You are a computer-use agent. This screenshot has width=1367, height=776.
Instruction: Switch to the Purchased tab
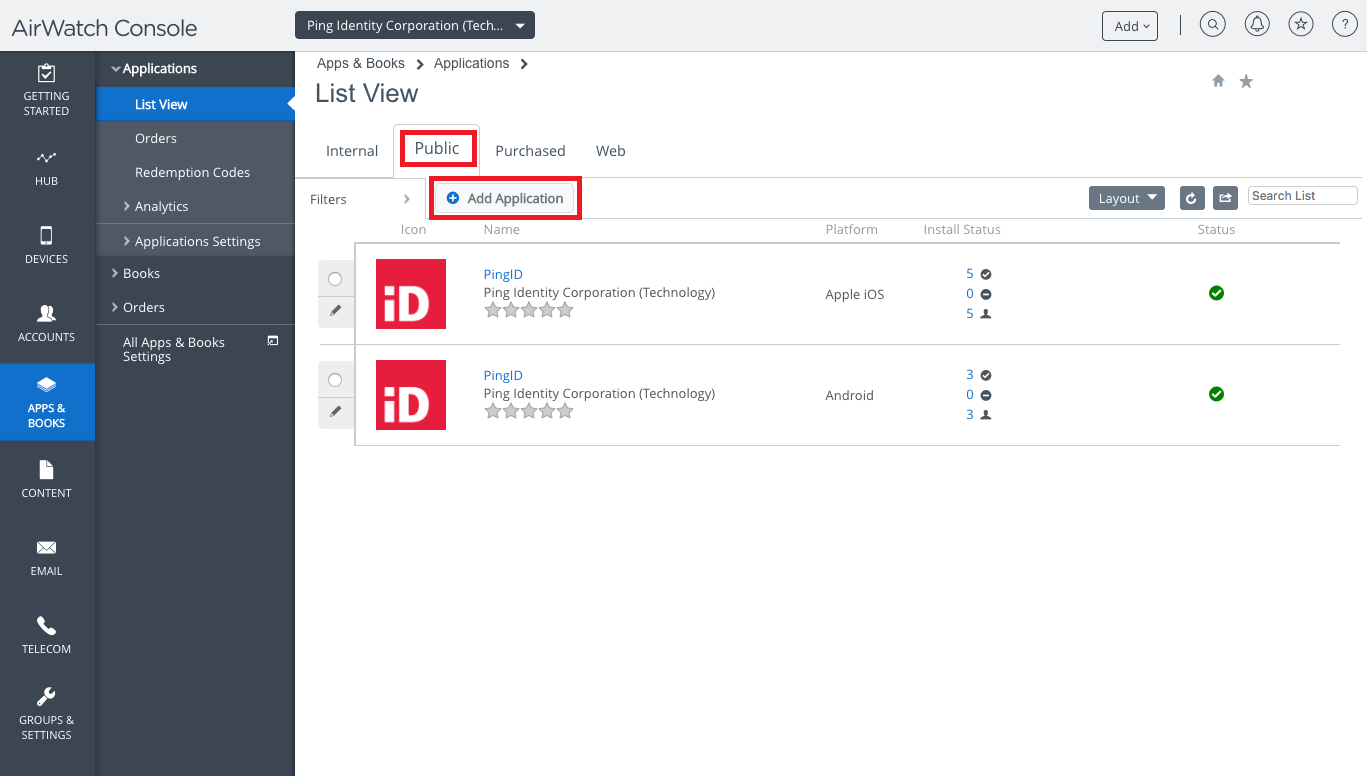pyautogui.click(x=530, y=151)
